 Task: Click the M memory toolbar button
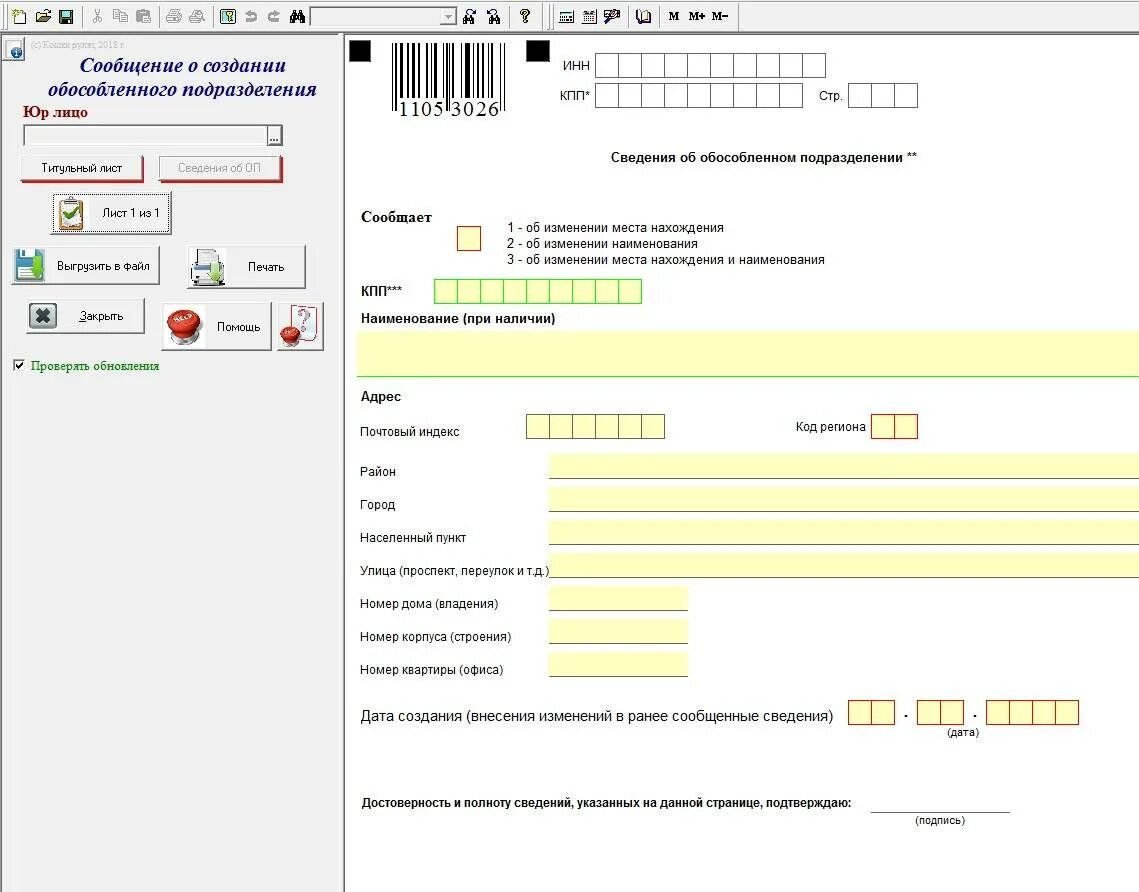[674, 16]
